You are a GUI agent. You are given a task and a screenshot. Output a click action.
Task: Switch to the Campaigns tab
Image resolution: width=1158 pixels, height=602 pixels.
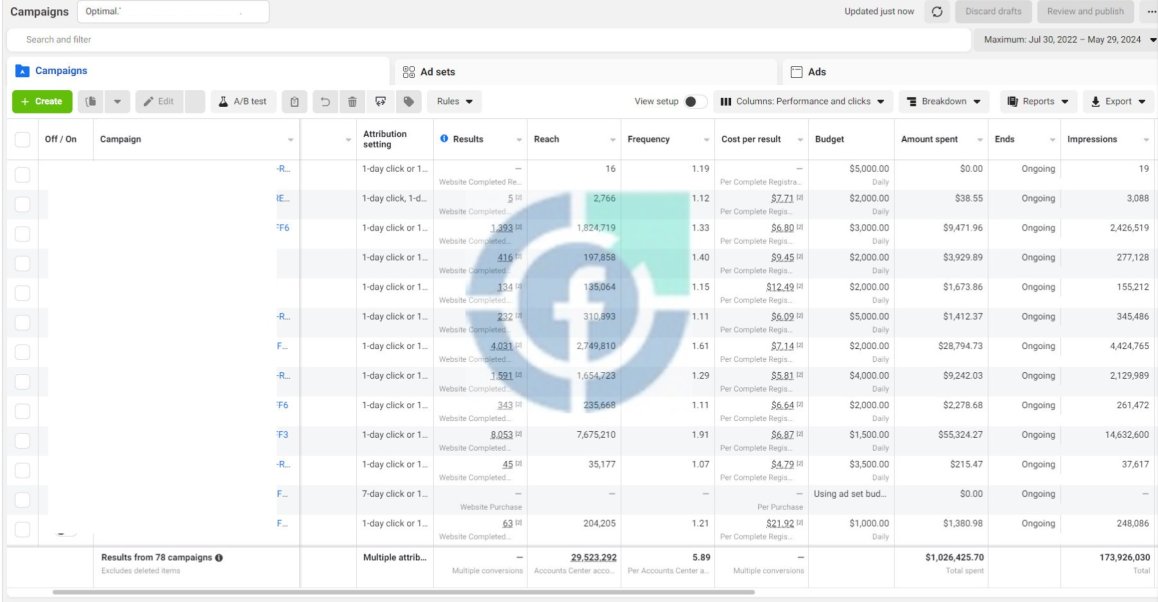(198, 71)
